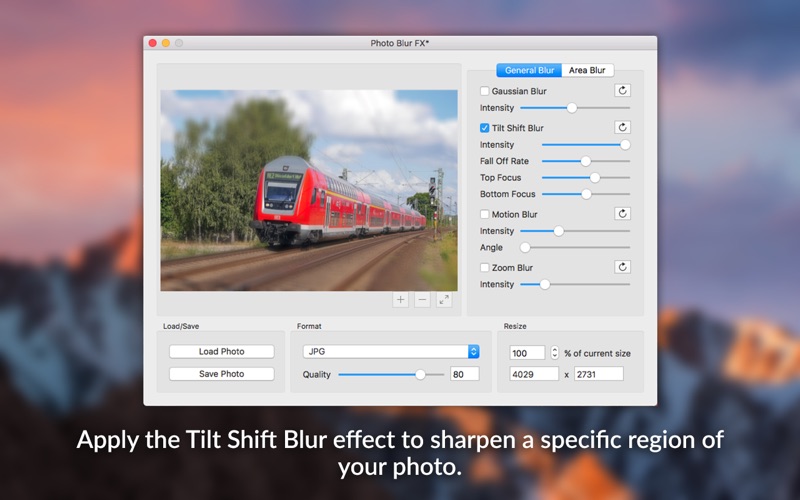This screenshot has height=500, width=800.
Task: Reset the Tilt Shift Blur settings
Action: (x=622, y=128)
